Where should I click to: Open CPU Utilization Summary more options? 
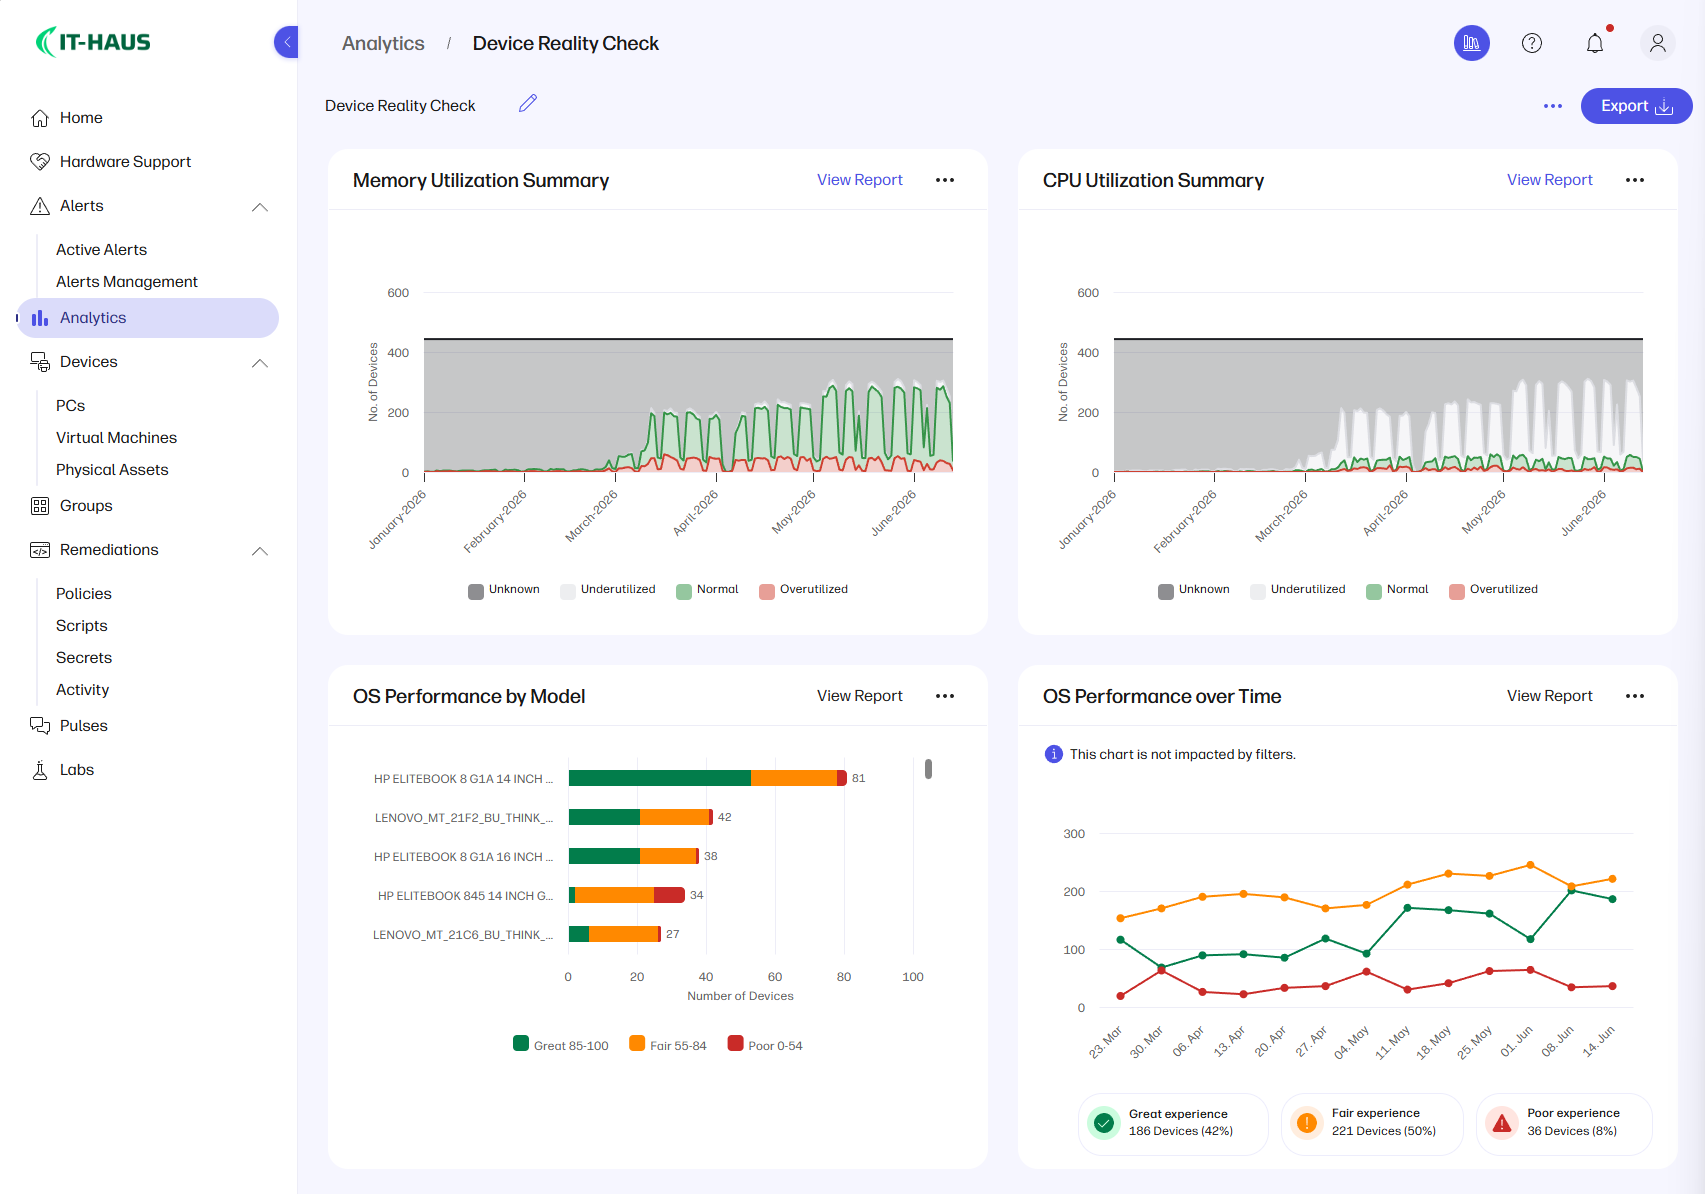1635,180
